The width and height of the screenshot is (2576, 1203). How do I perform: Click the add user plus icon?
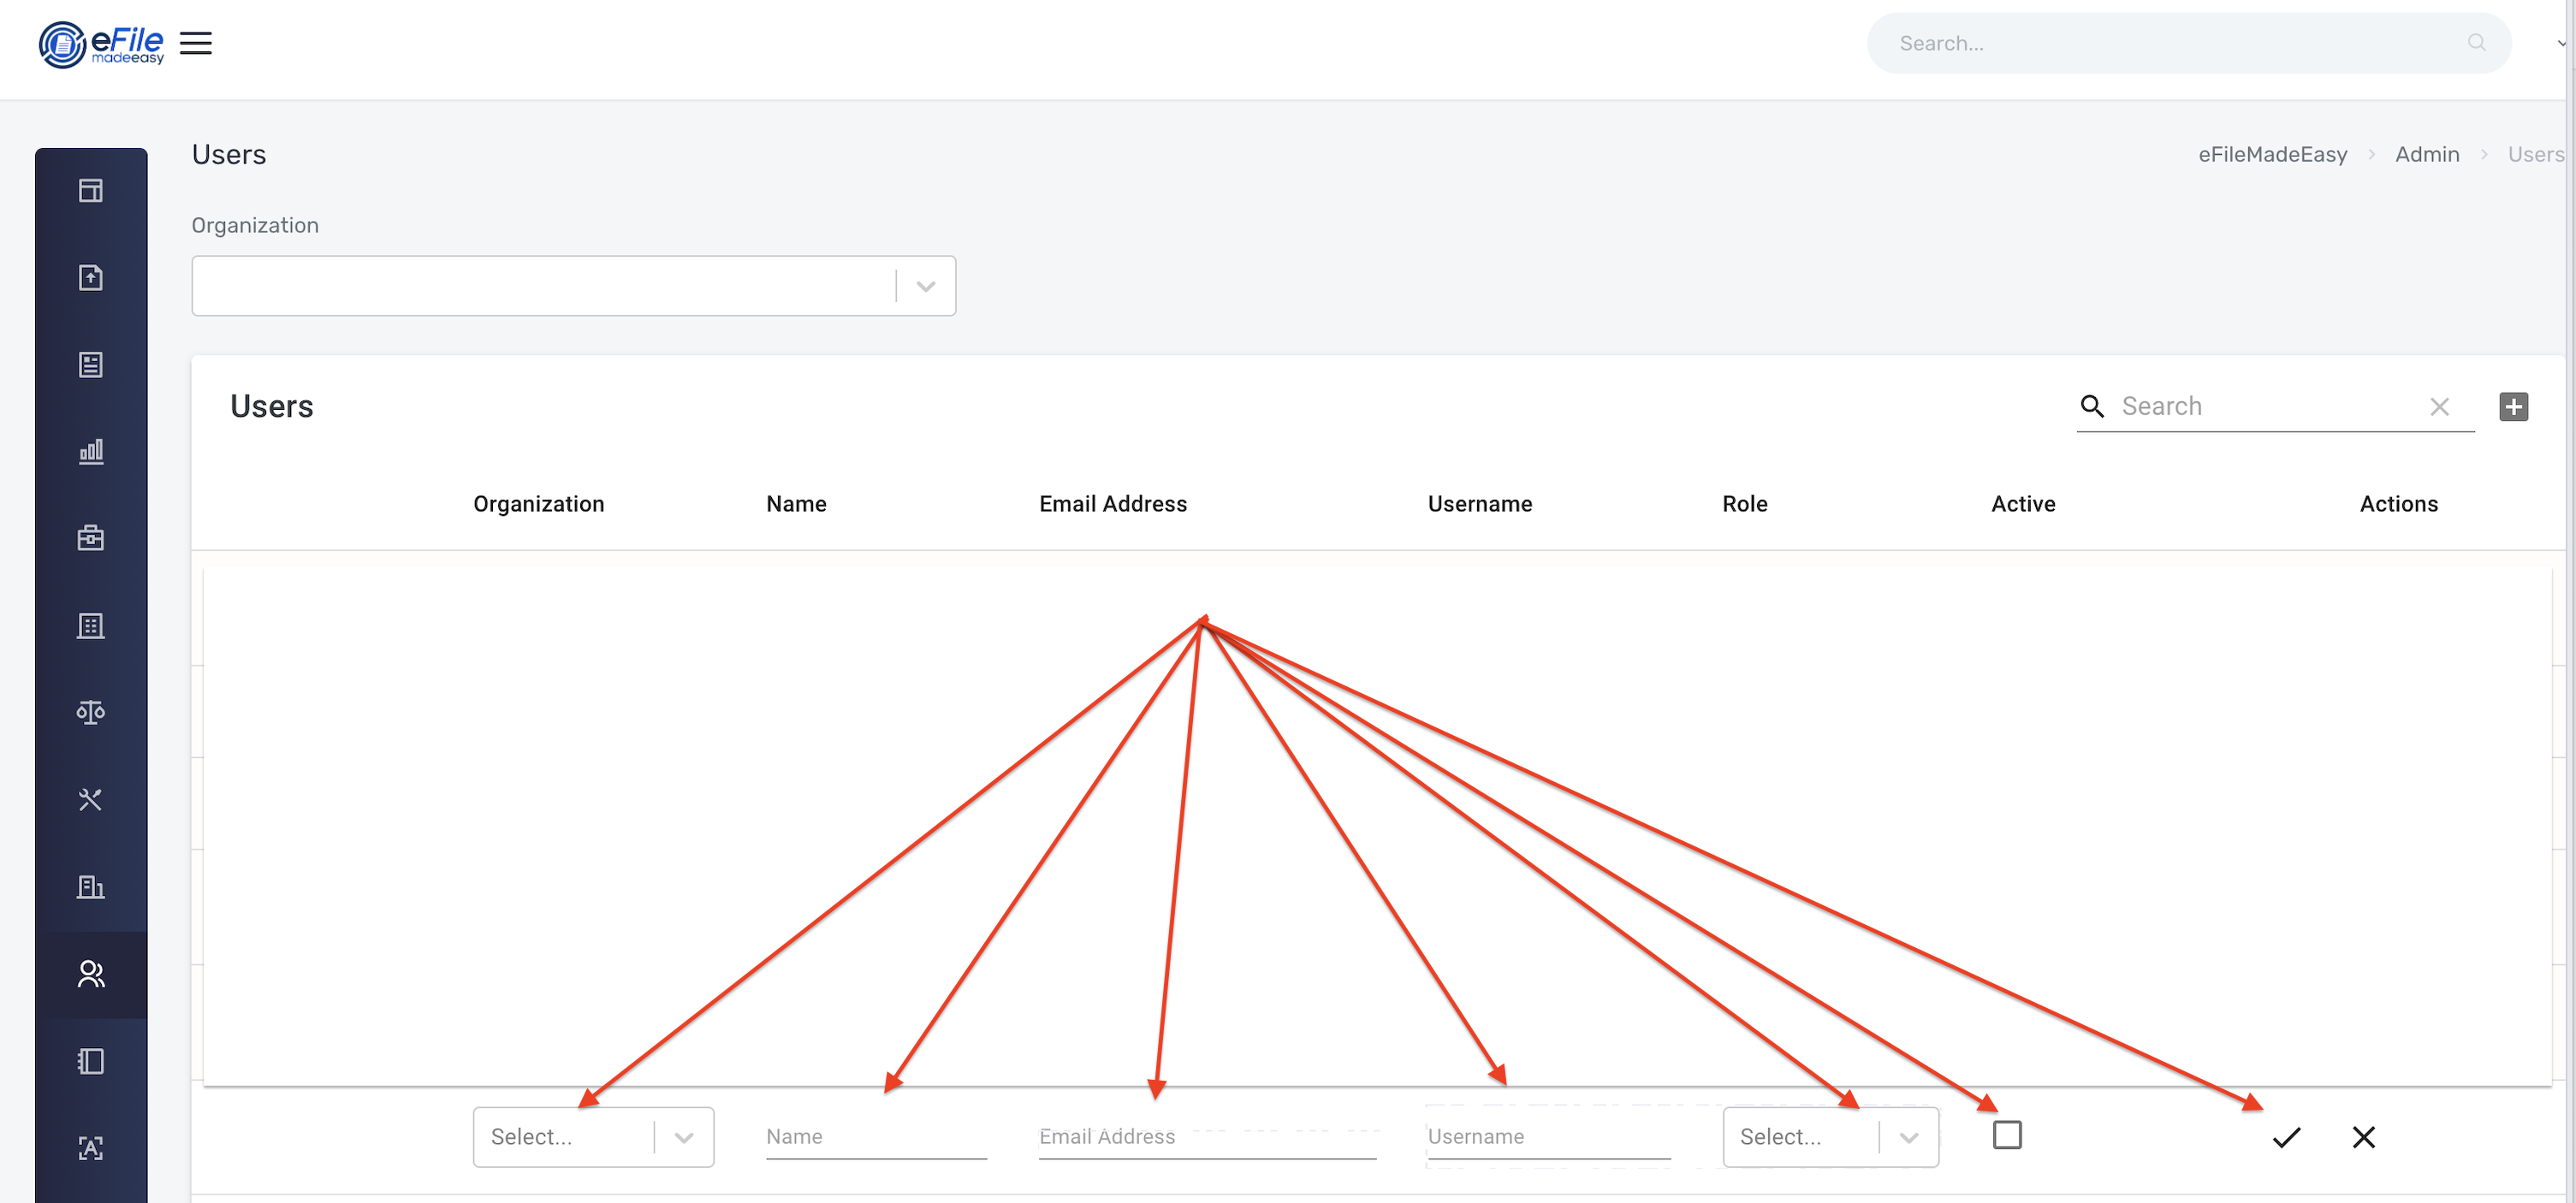click(x=2513, y=407)
